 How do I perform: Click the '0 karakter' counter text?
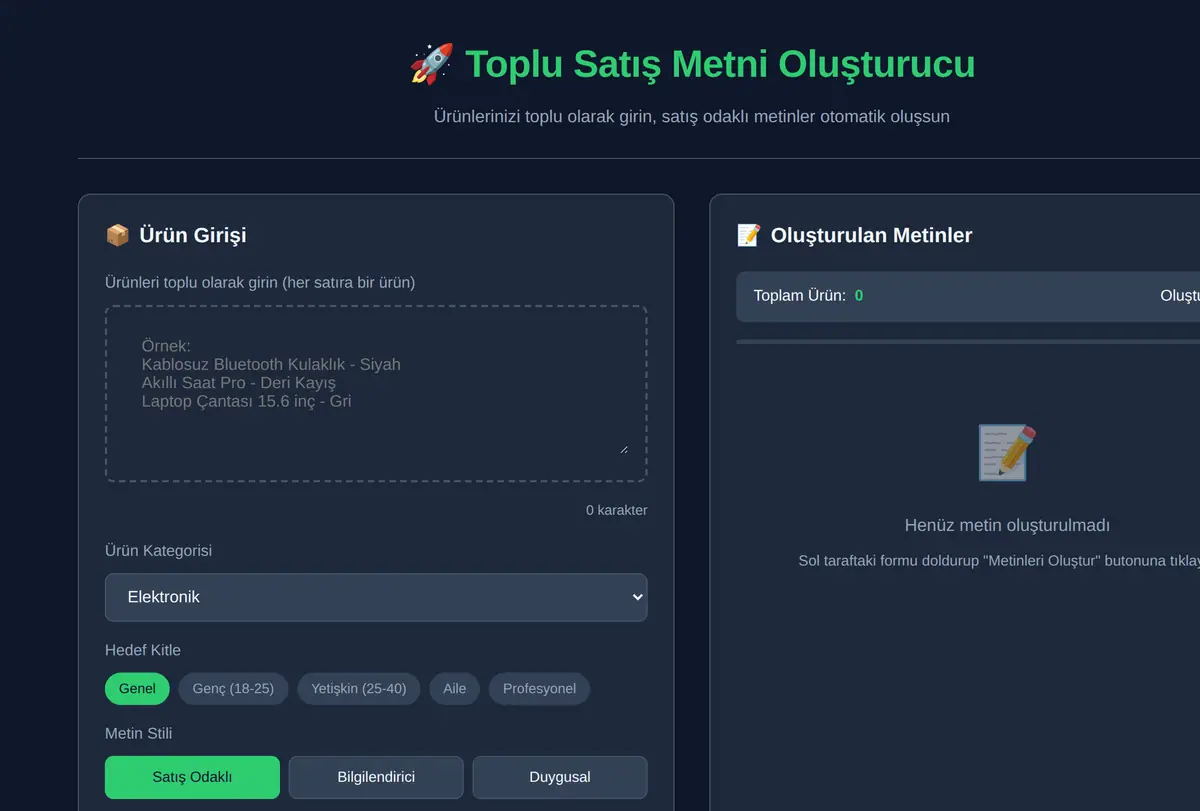coord(617,510)
